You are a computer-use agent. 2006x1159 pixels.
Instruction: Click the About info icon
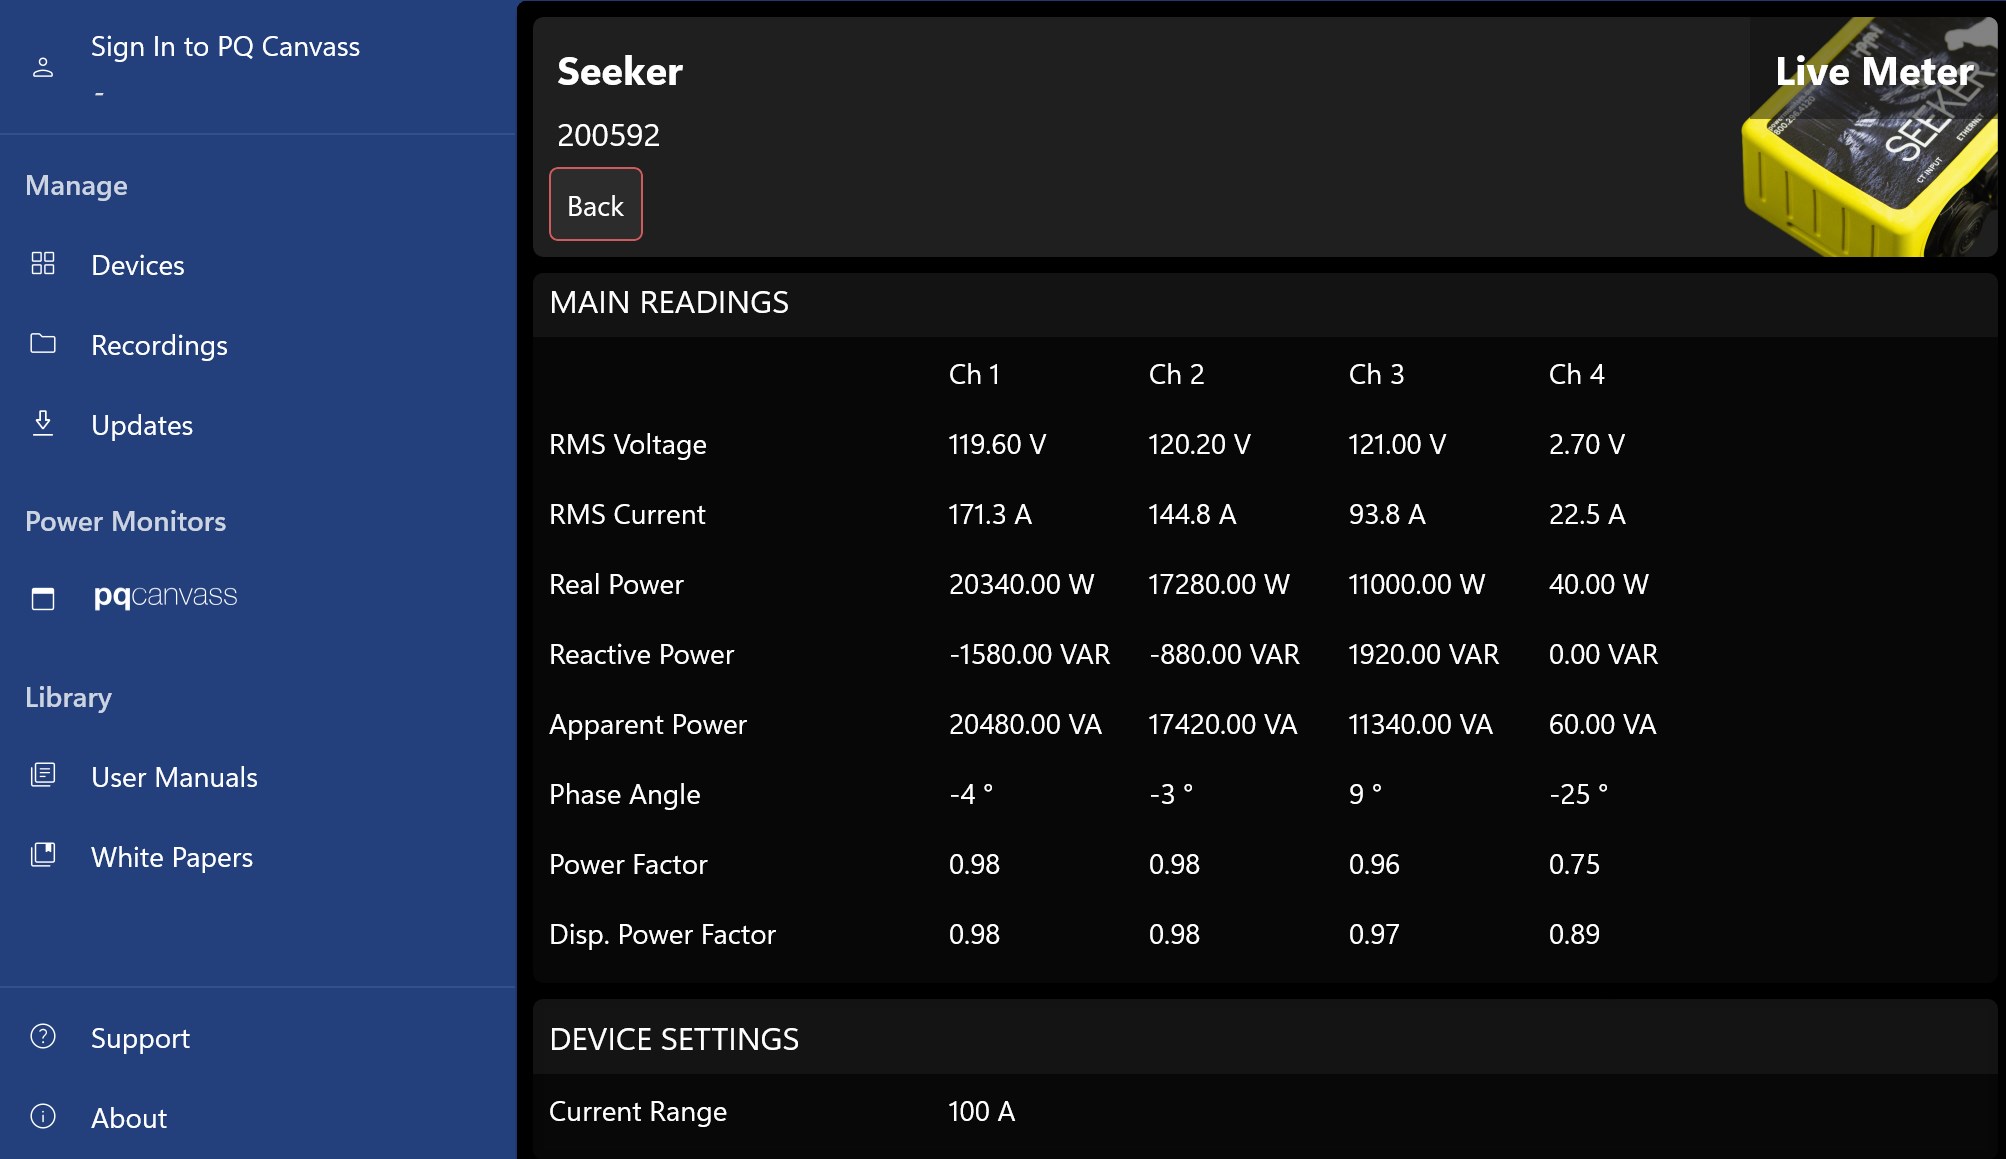click(43, 1116)
